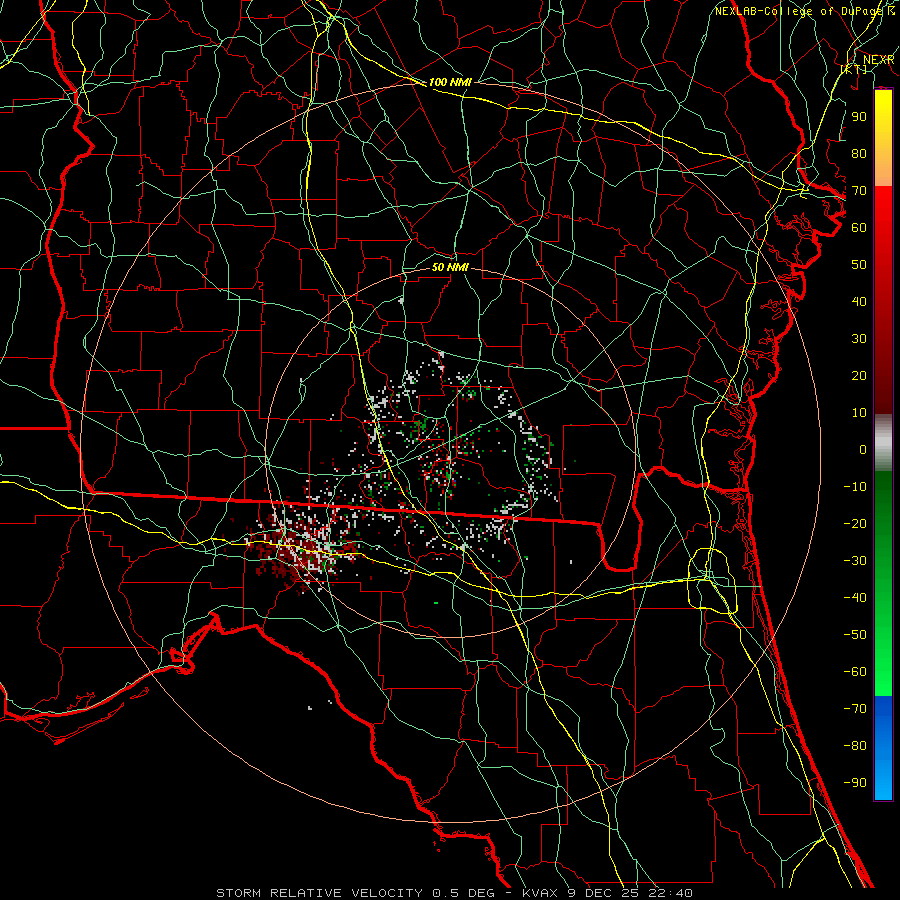Click the 30 value on the color scale

coord(859,339)
